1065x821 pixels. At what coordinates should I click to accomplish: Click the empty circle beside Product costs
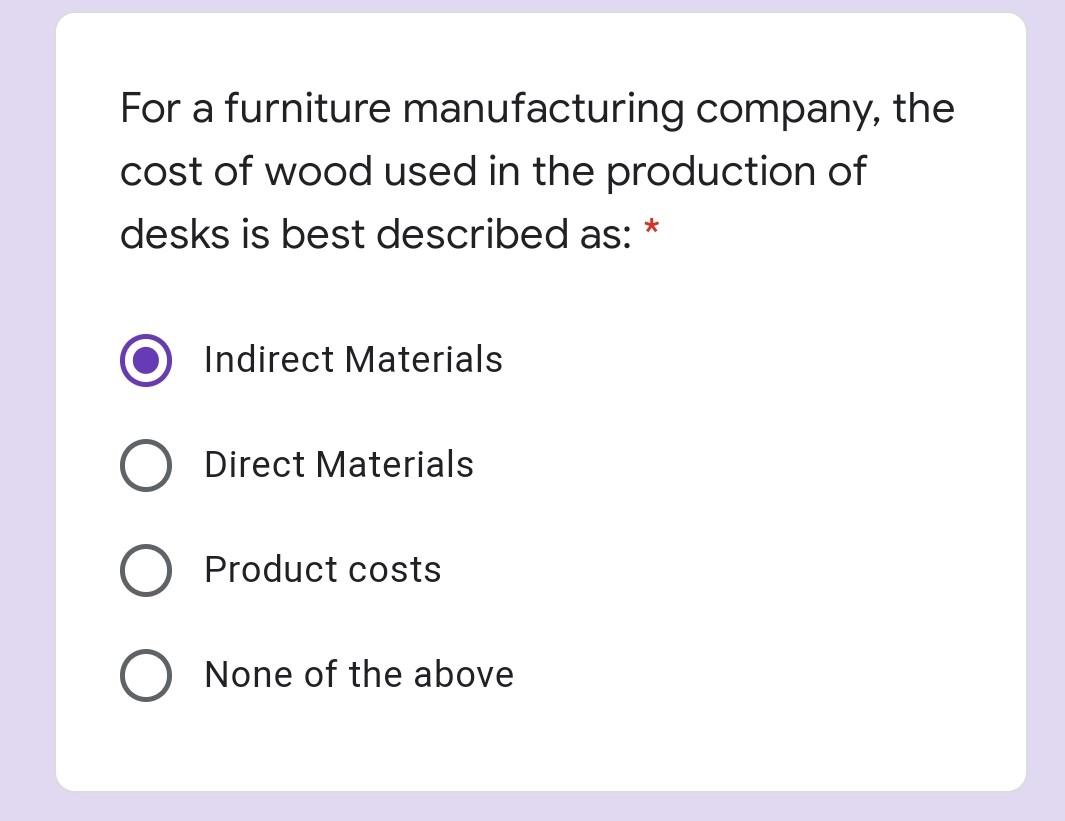(x=145, y=570)
